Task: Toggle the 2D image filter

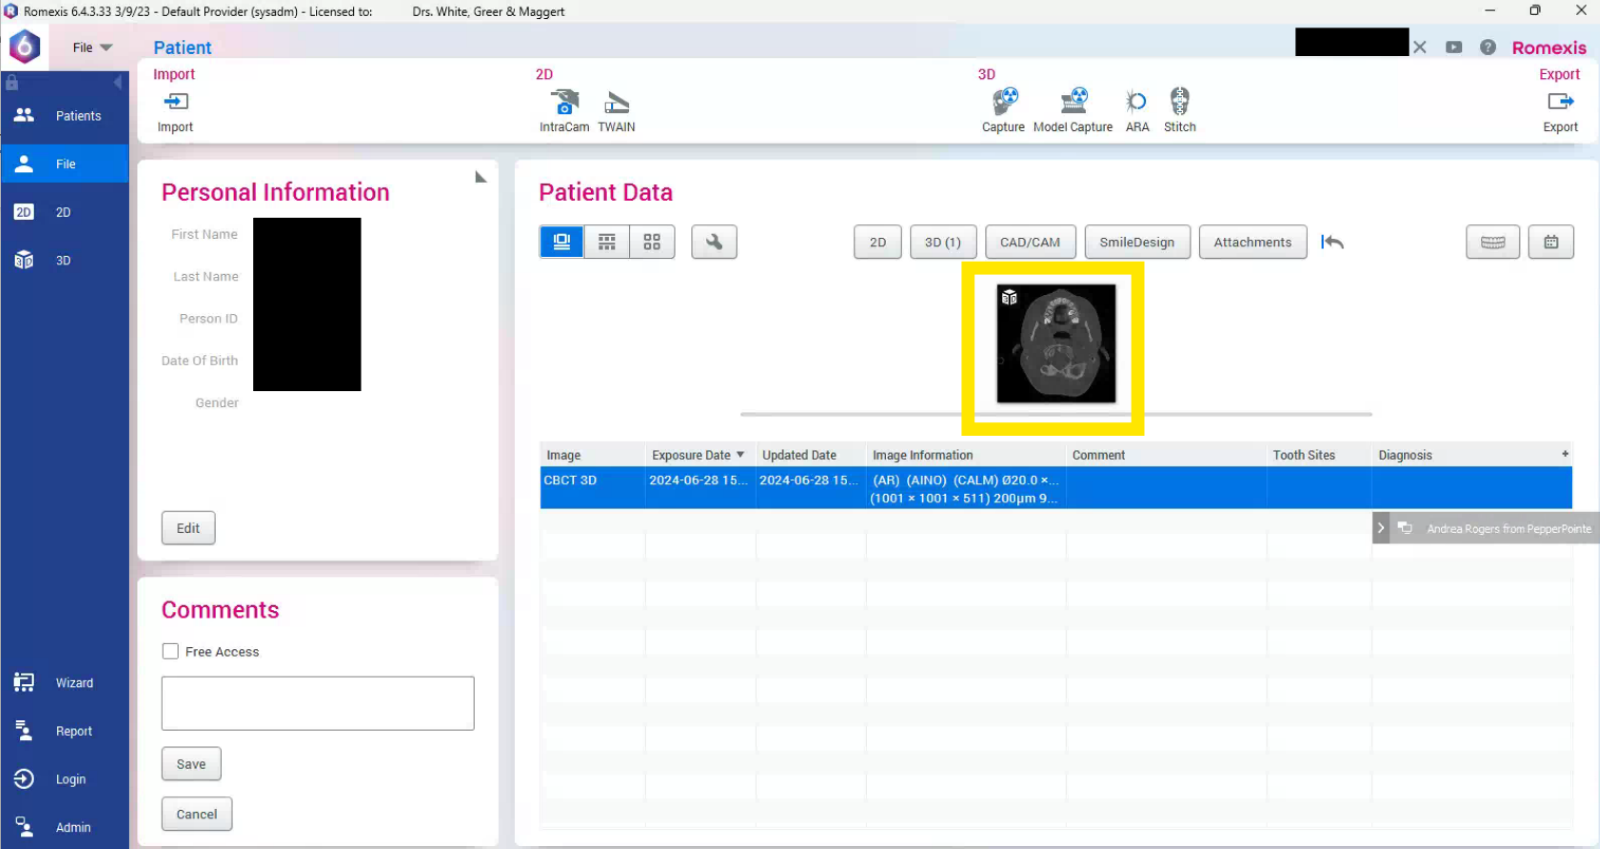Action: tap(878, 242)
